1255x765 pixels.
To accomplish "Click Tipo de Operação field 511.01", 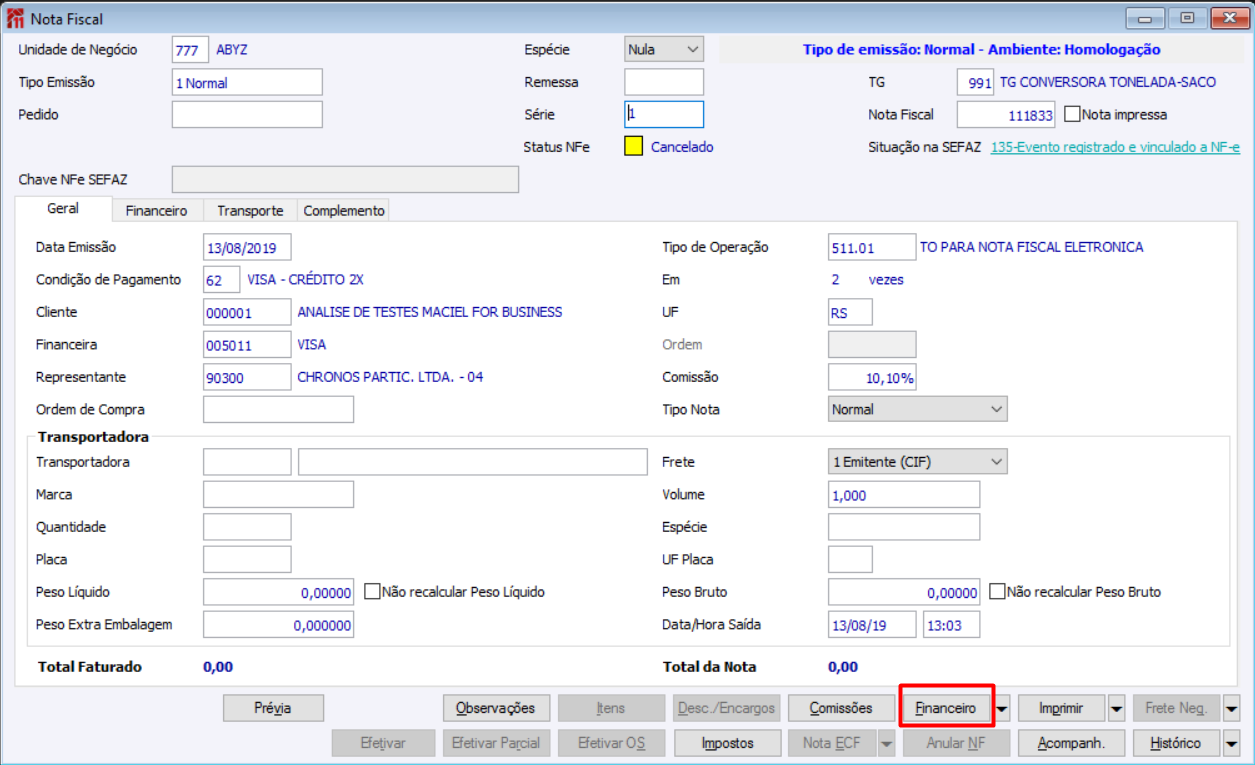I will coord(872,247).
